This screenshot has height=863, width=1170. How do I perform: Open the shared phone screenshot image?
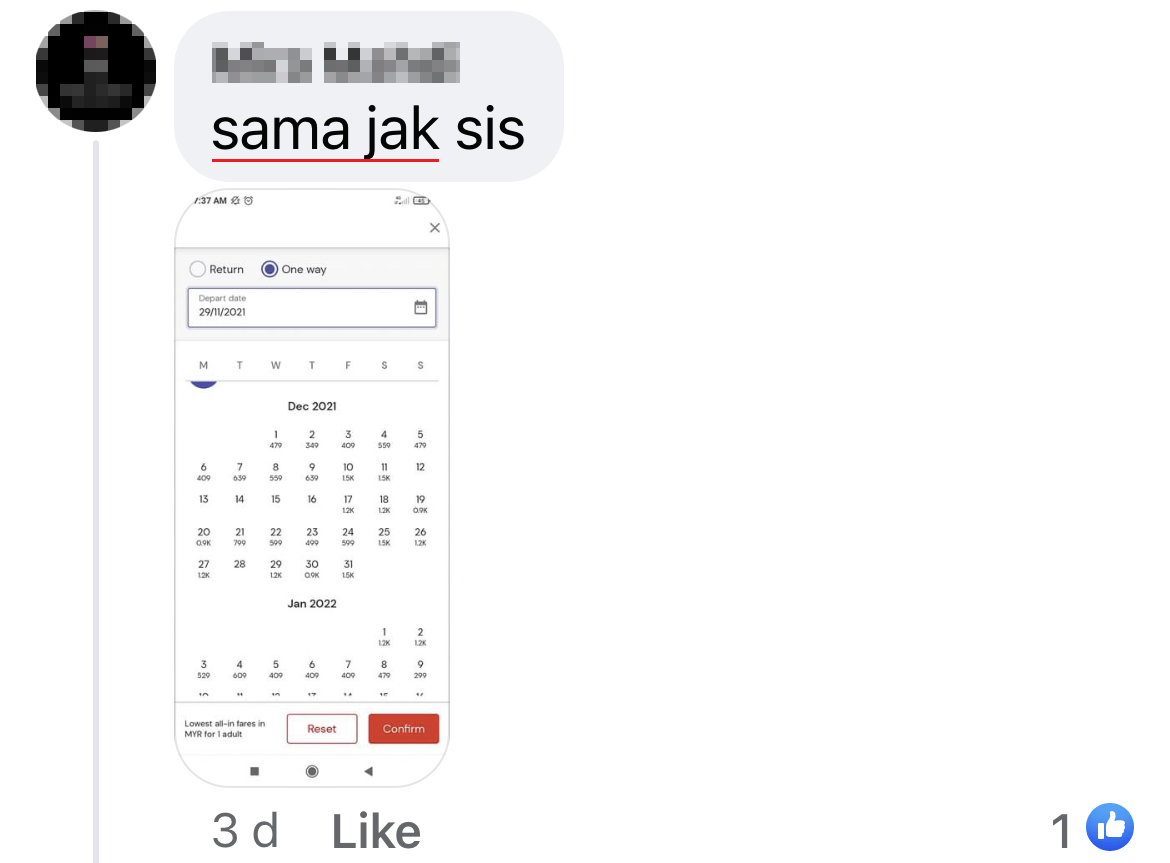point(312,488)
